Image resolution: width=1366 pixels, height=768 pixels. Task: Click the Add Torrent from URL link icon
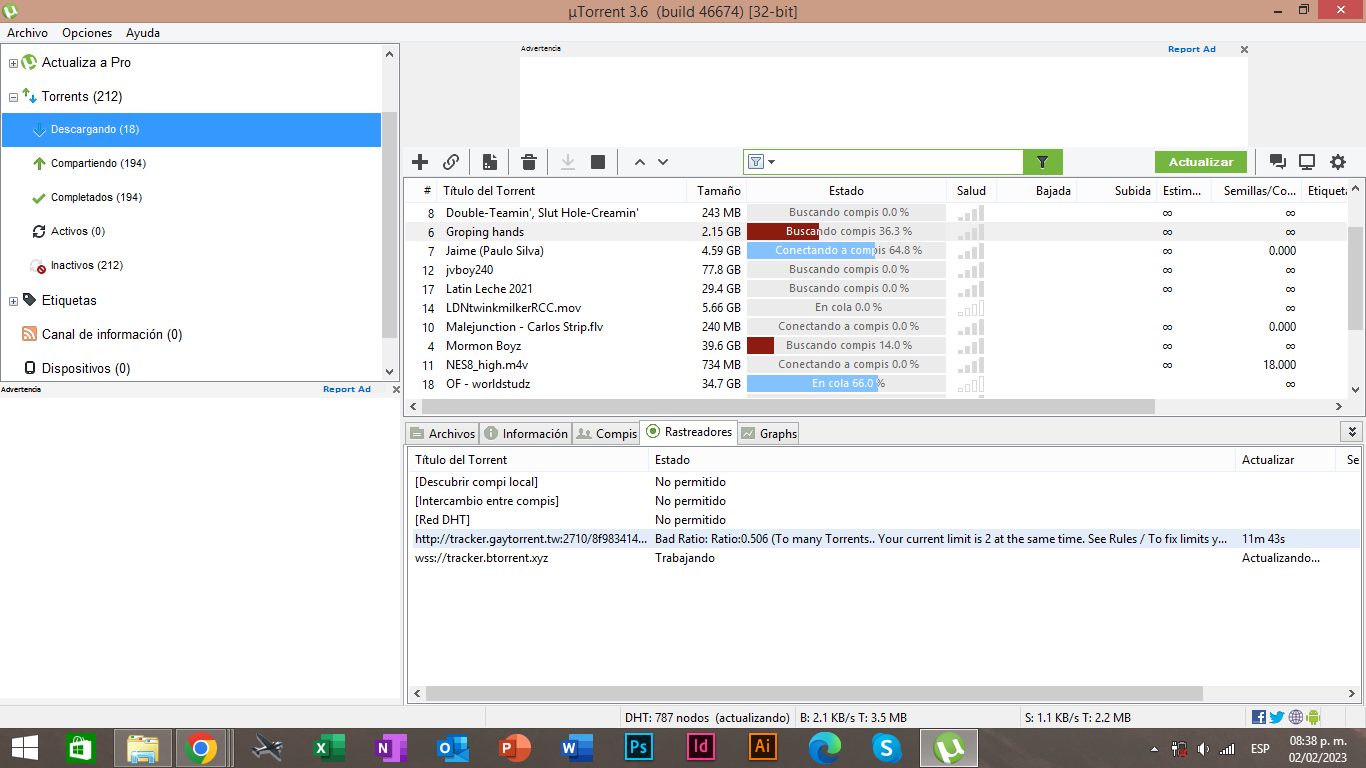click(451, 162)
